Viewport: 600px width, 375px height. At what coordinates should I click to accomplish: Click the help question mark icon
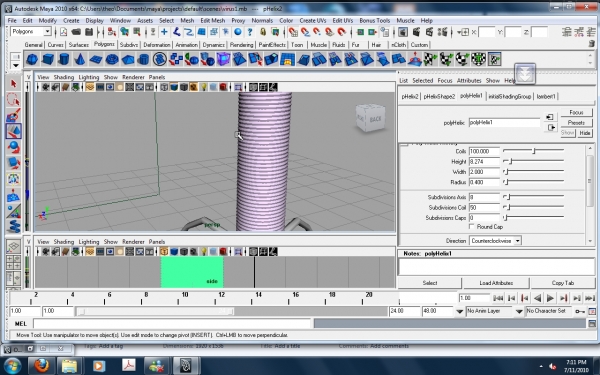[x=250, y=32]
